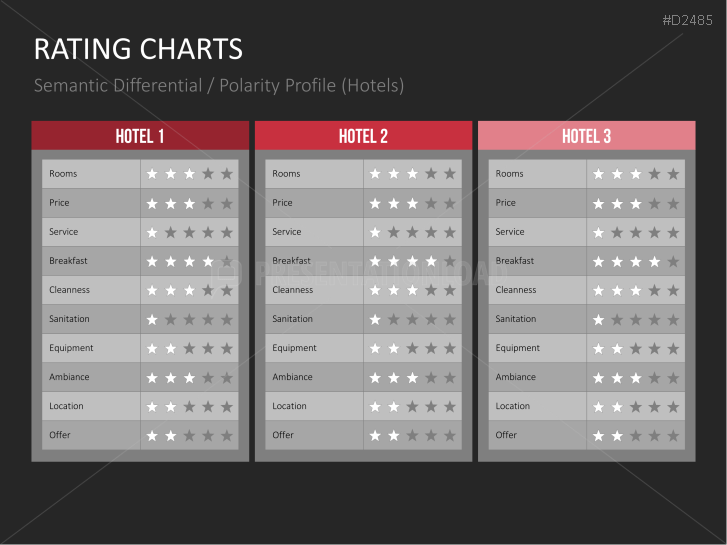Screen dimensions: 727x545
Task: Click the fourth star in Hotel 2 Breakfast row
Action: (431, 261)
